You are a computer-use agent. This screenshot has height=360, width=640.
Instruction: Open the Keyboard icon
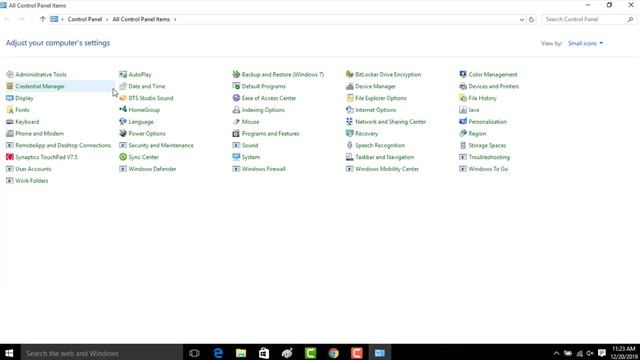pos(10,122)
